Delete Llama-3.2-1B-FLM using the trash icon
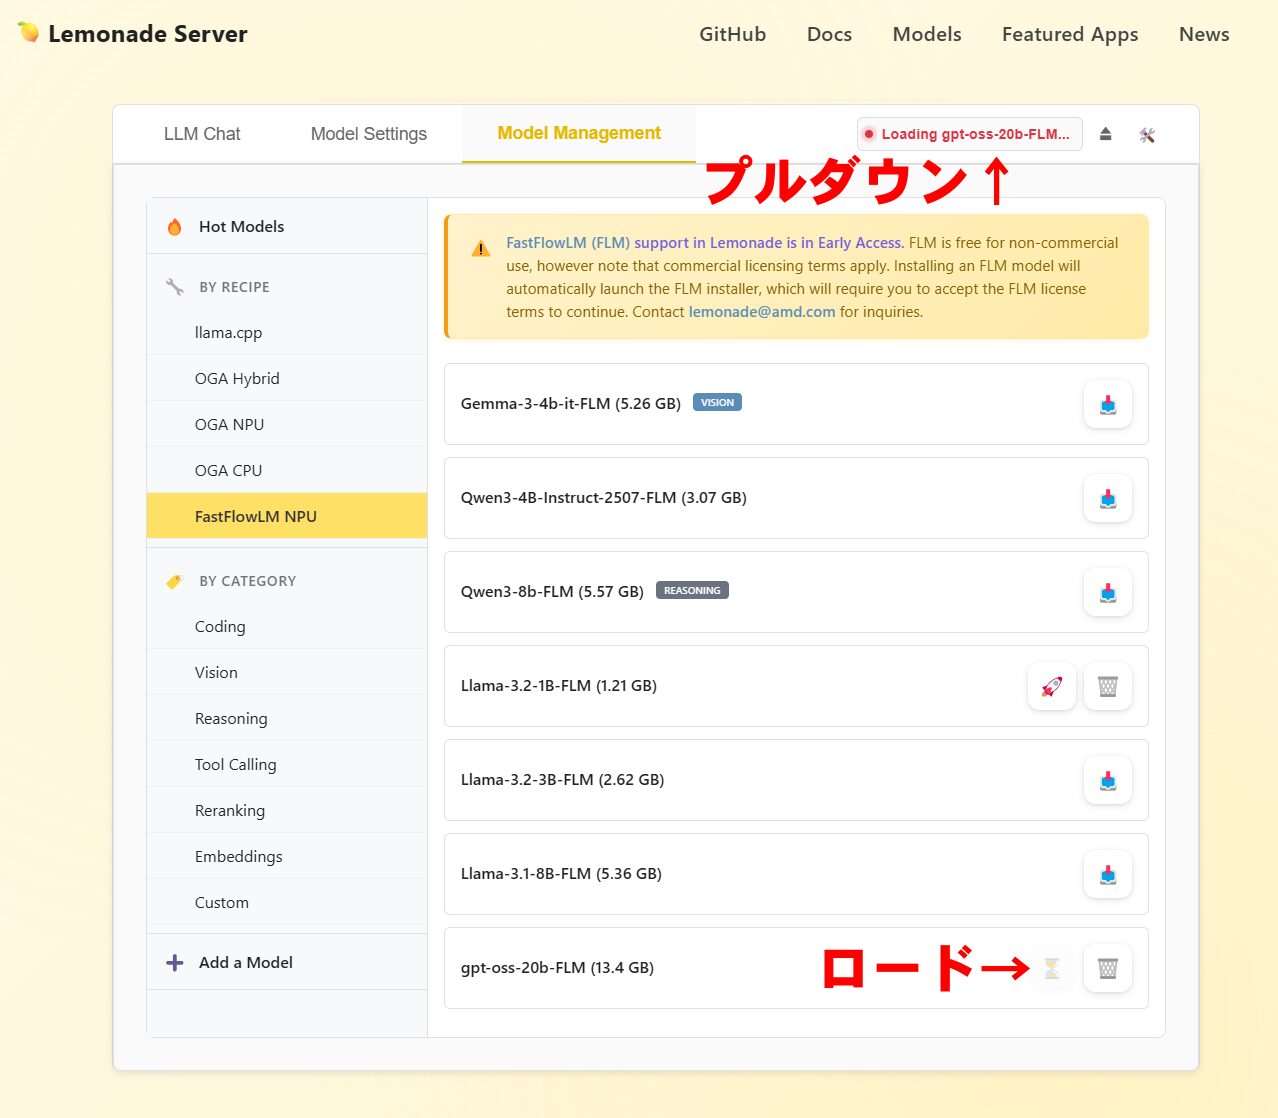The width and height of the screenshot is (1278, 1118). (x=1107, y=686)
